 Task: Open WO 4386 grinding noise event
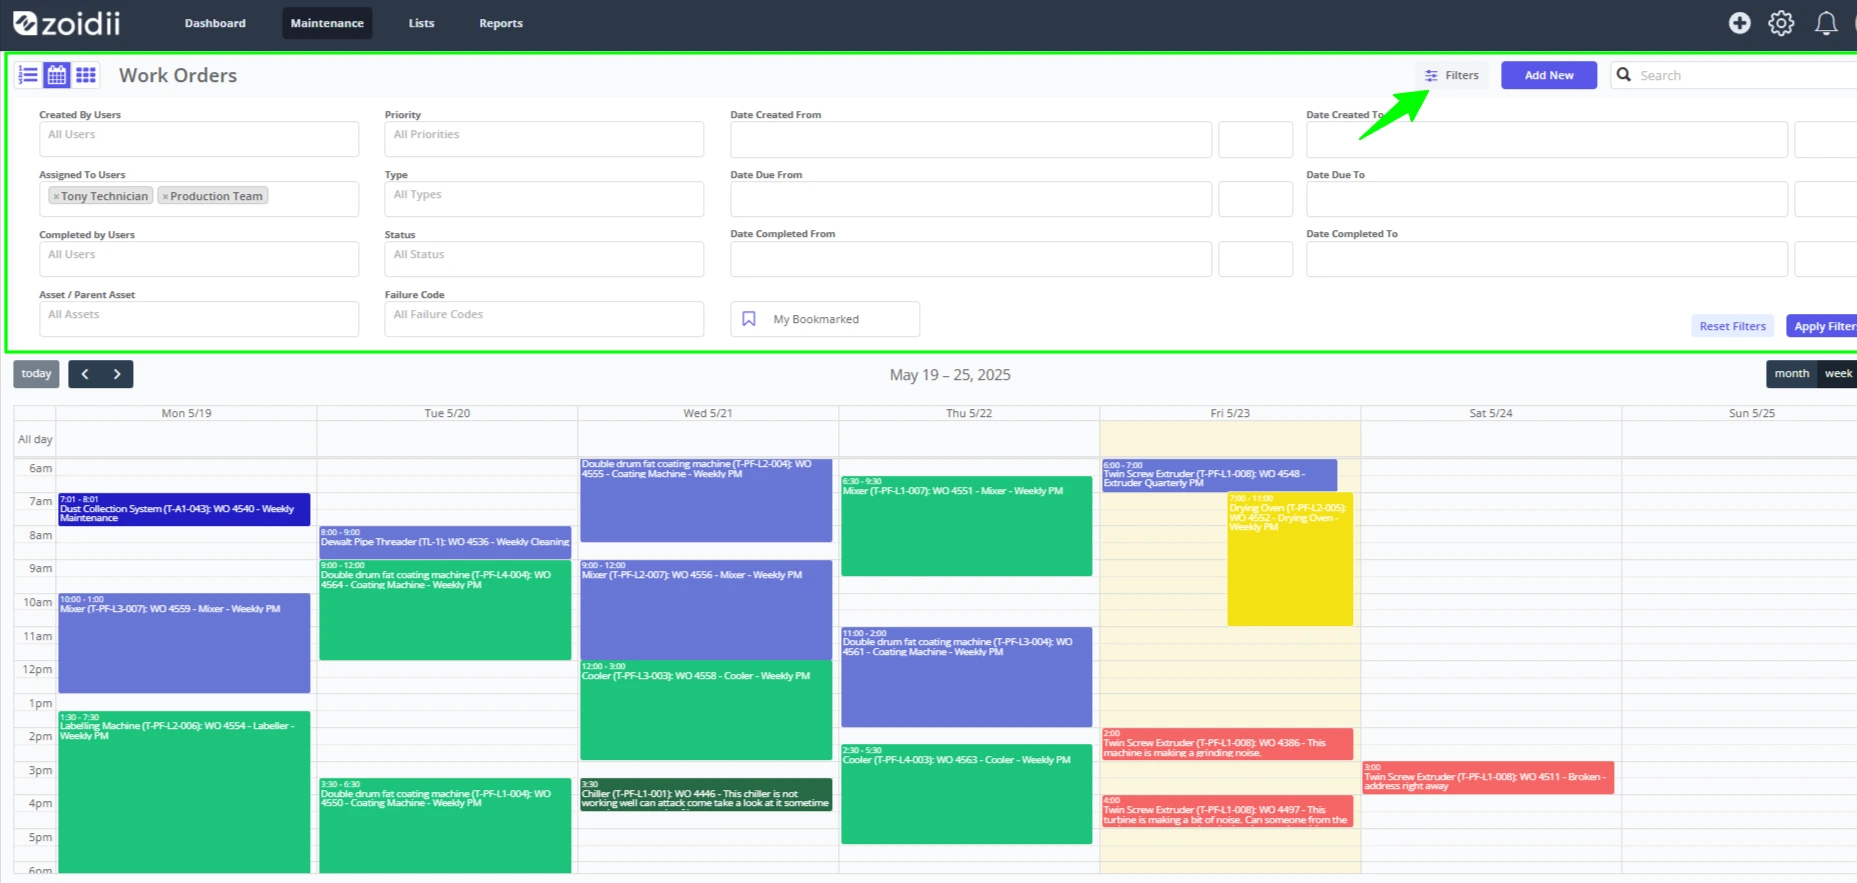(x=1227, y=744)
